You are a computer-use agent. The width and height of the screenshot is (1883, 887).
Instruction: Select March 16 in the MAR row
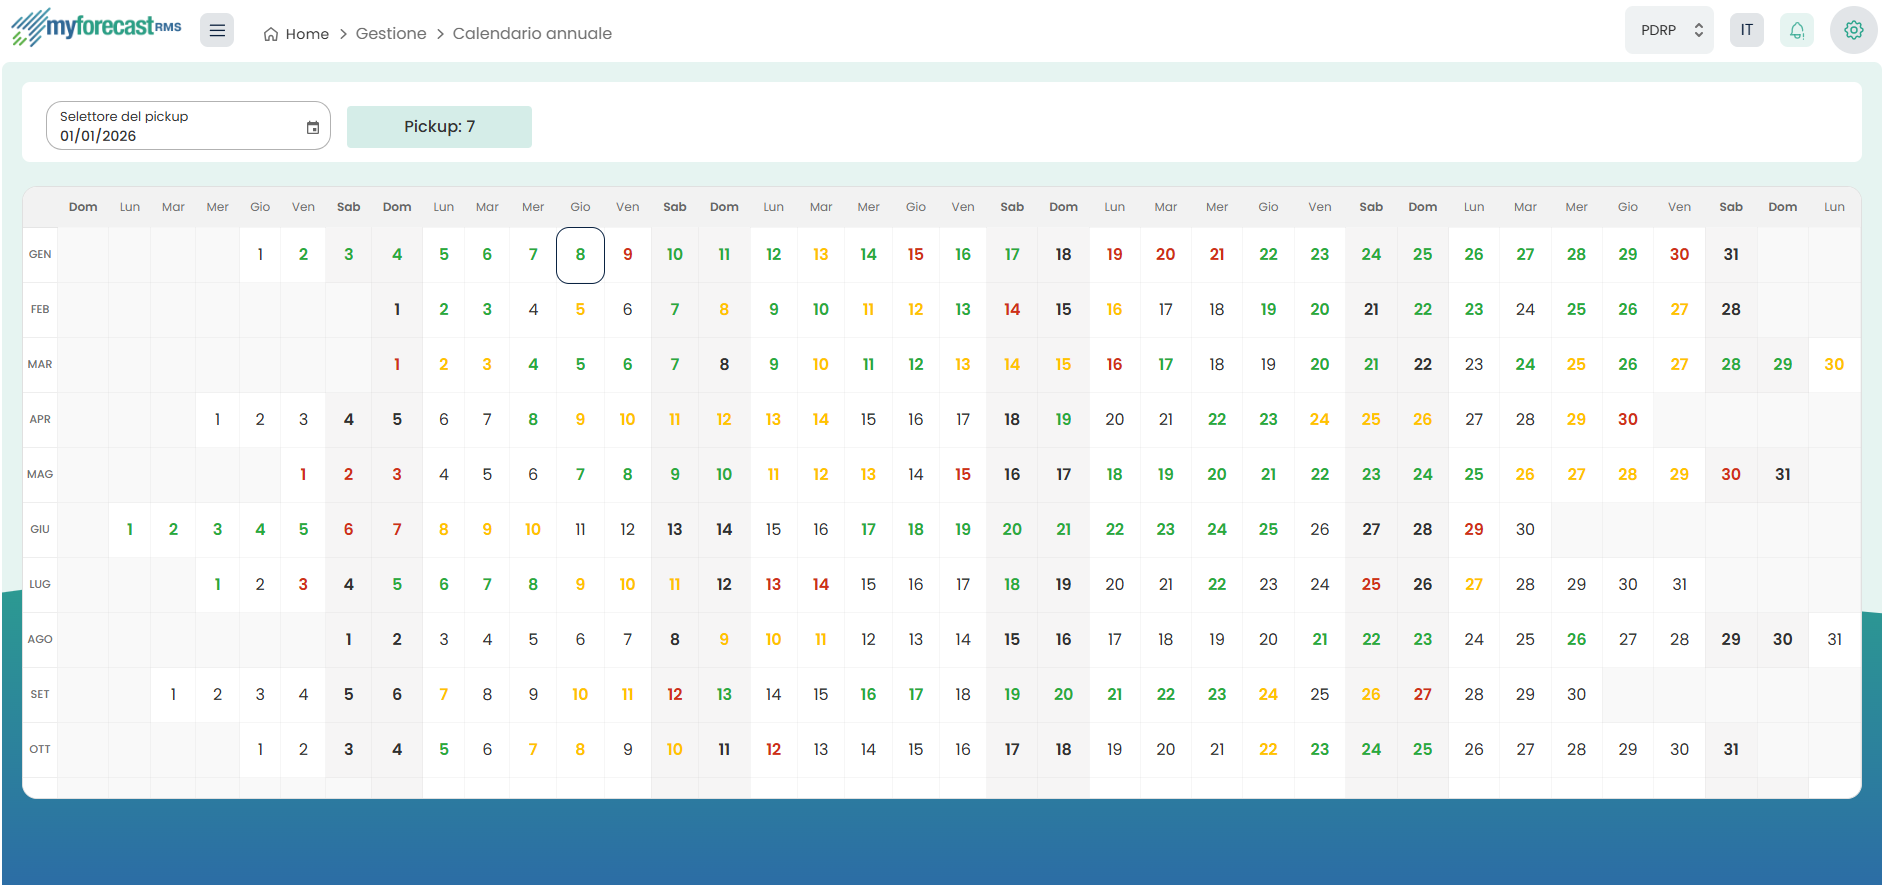click(1114, 365)
